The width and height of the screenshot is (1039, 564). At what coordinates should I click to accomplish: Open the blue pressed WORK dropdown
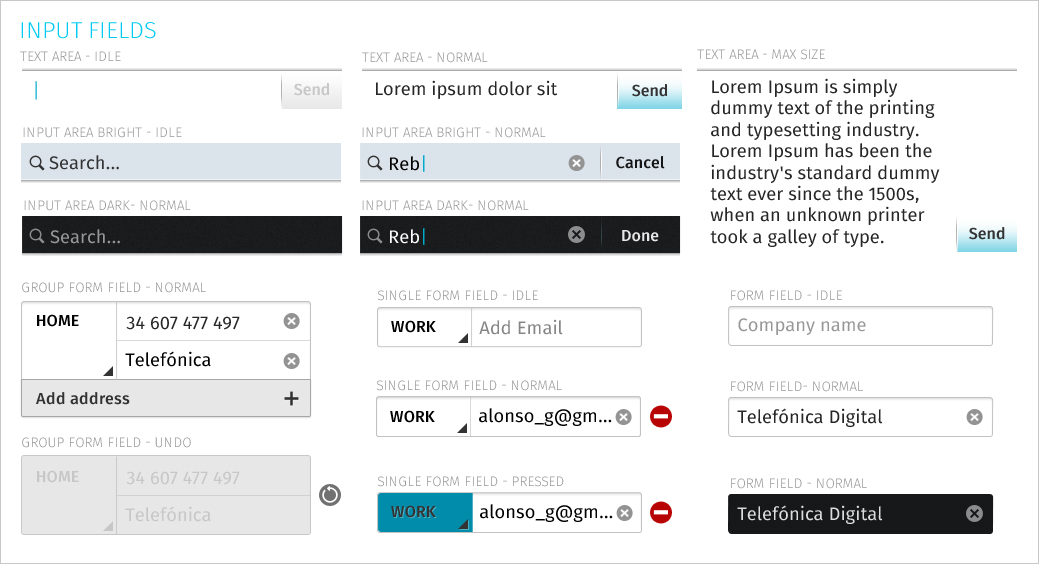click(425, 512)
